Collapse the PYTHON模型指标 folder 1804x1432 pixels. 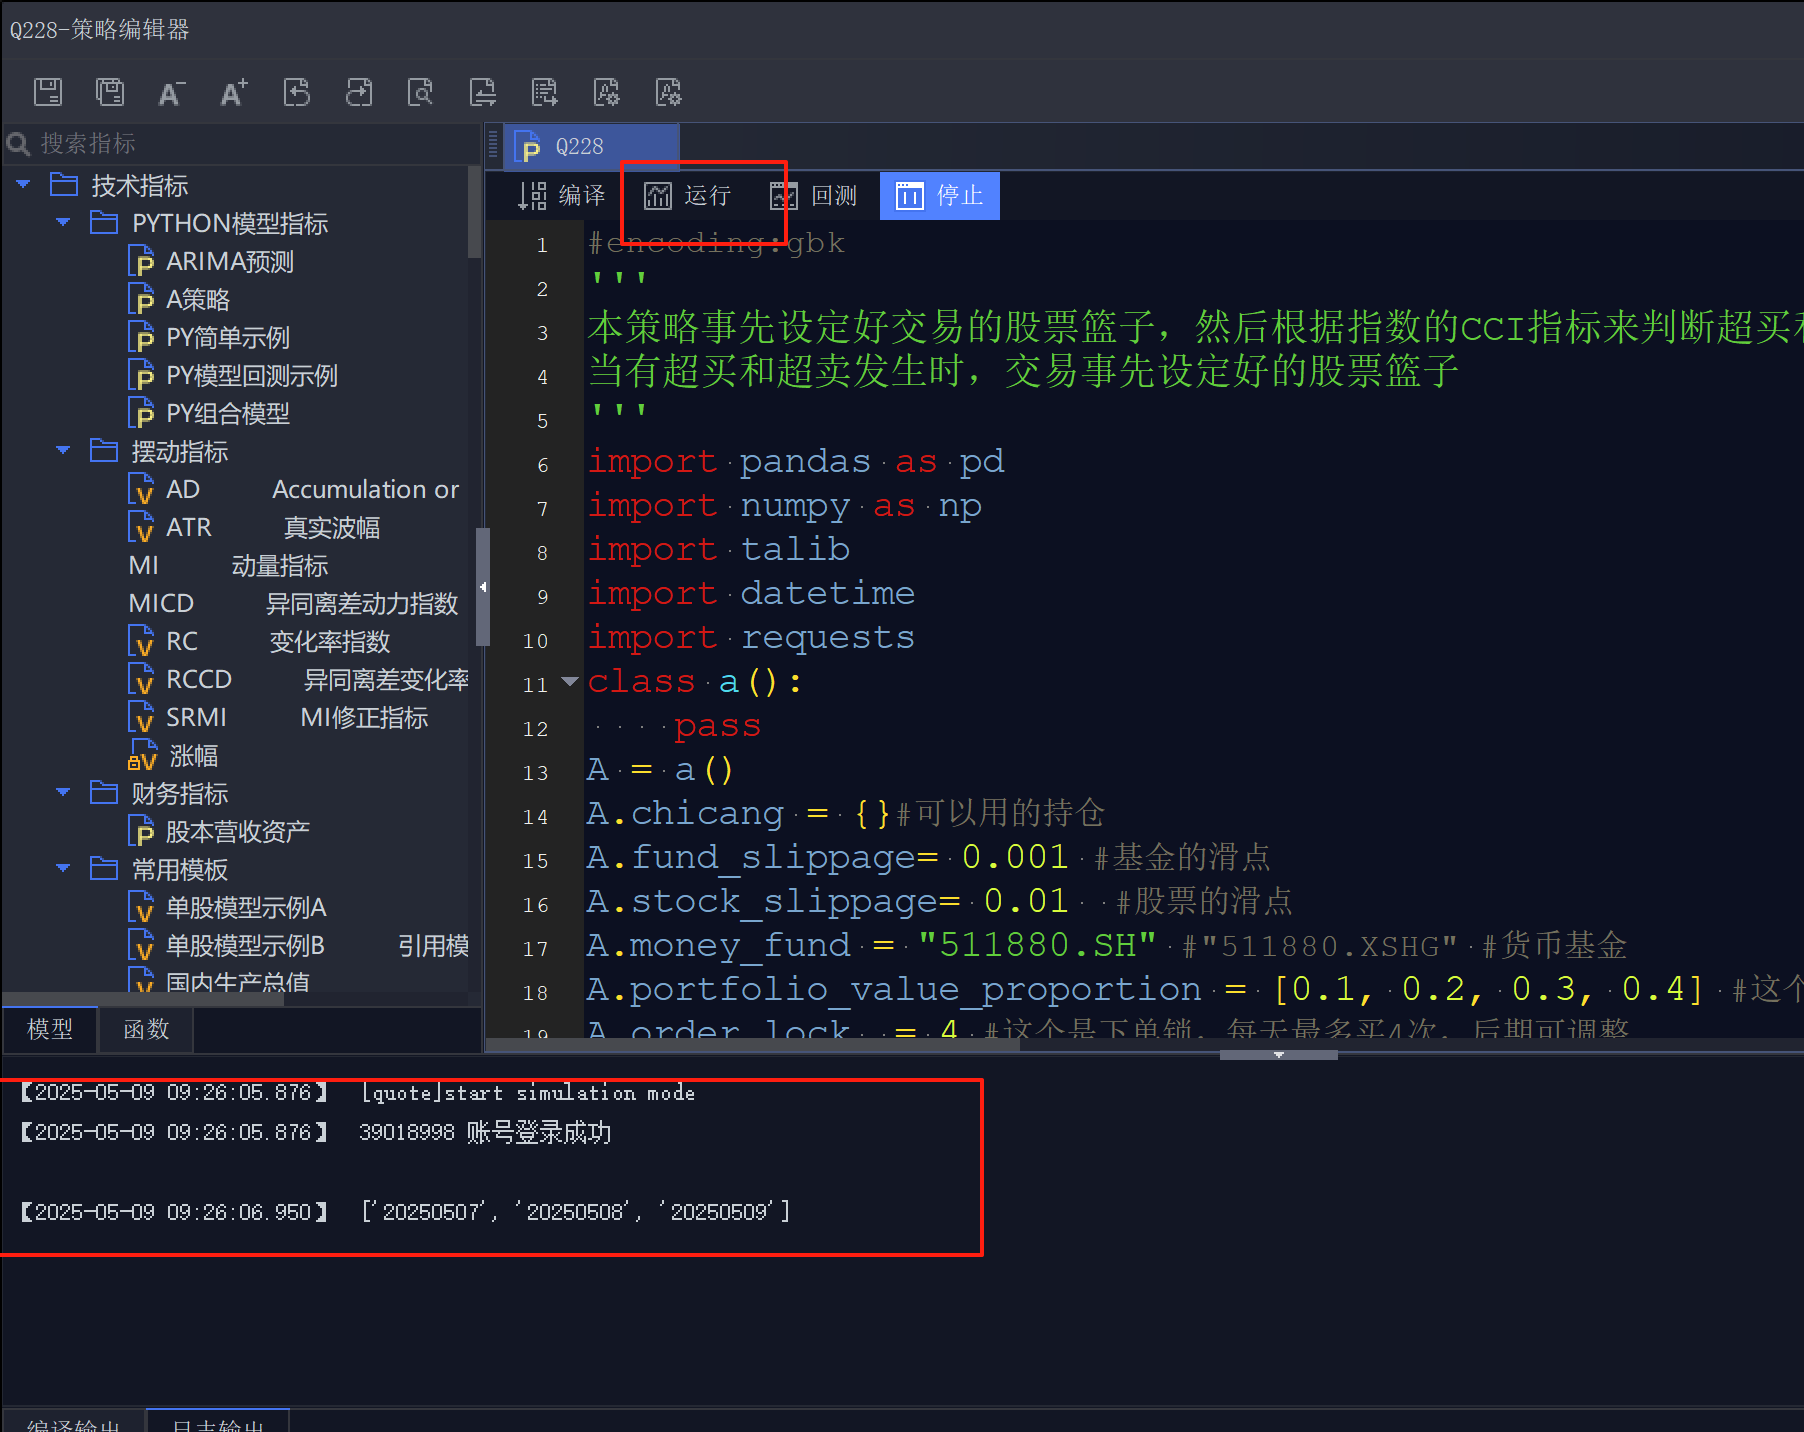[62, 222]
